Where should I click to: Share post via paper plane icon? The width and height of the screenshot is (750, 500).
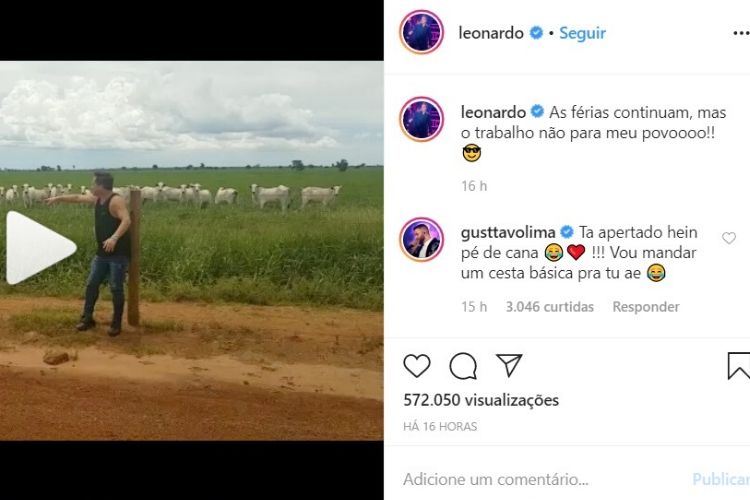(508, 366)
